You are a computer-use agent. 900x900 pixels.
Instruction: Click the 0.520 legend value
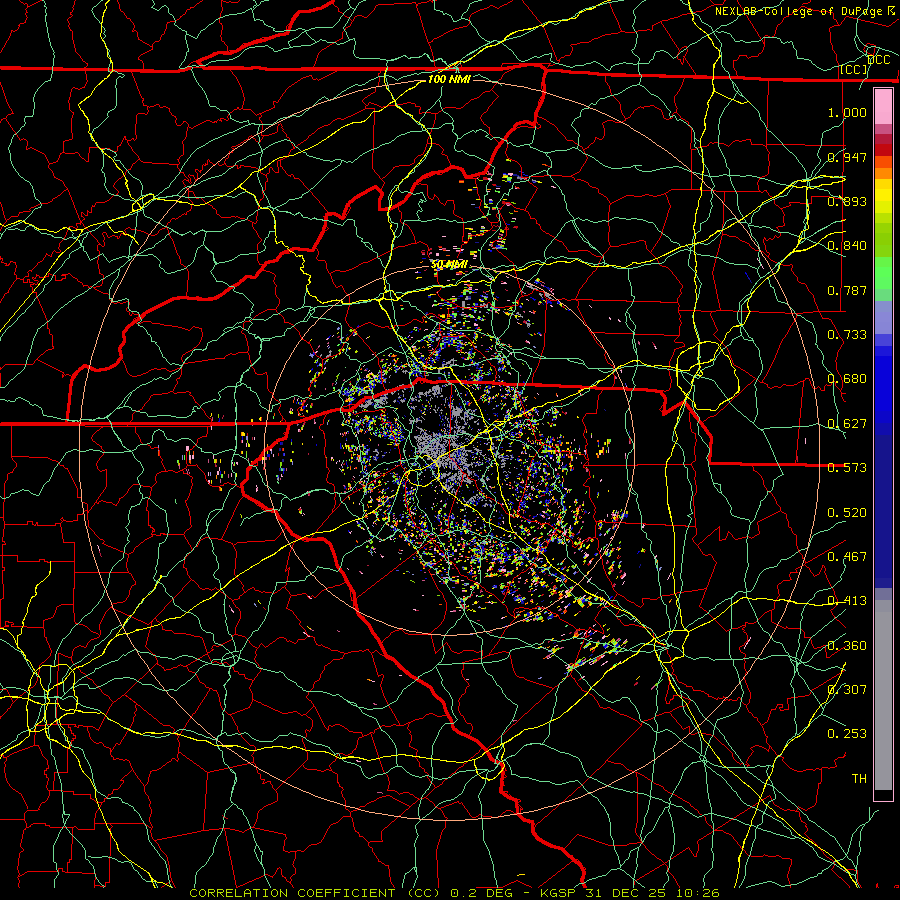coord(847,512)
